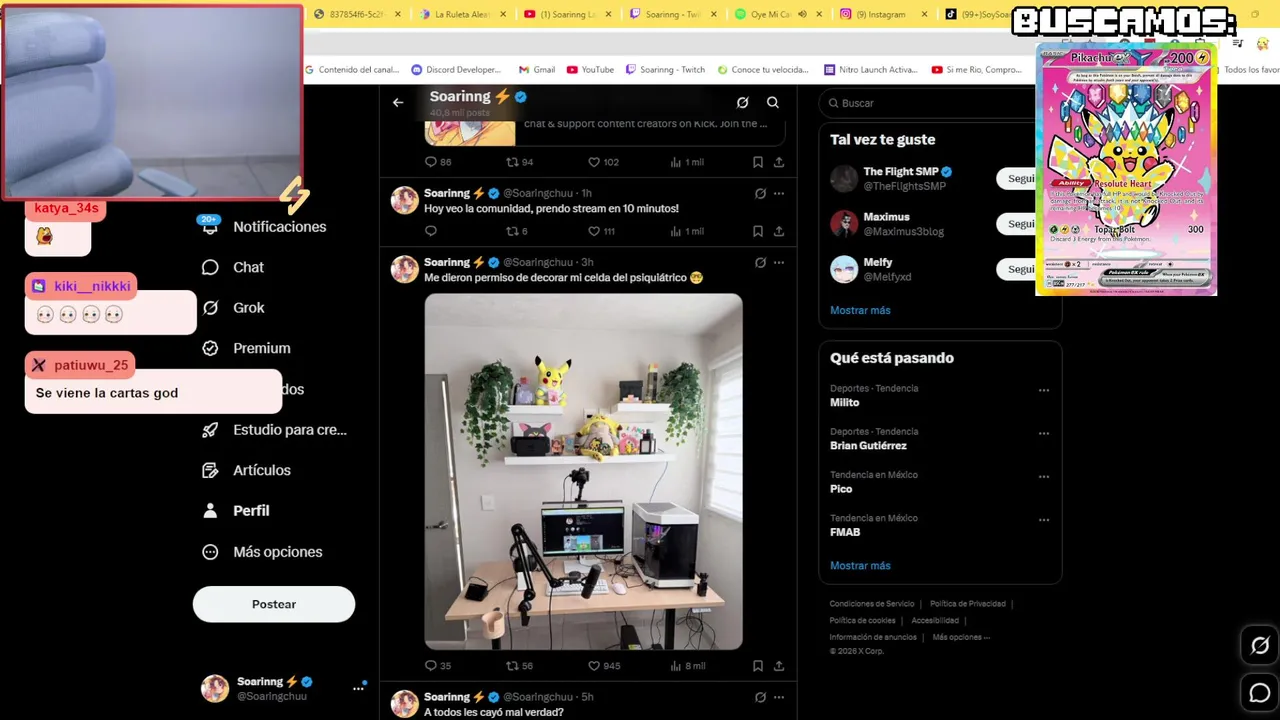
Task: View analytics of 'Hoy veo la comunidad' post
Action: [x=687, y=231]
